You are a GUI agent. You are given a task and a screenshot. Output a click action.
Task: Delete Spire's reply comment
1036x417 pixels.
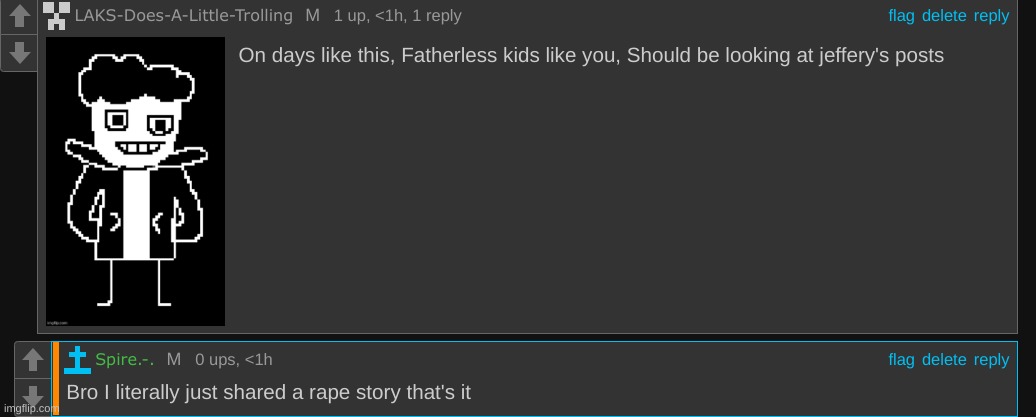tap(944, 360)
